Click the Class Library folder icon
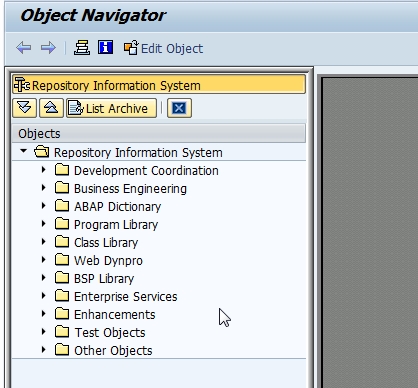418x388 pixels. [62, 242]
